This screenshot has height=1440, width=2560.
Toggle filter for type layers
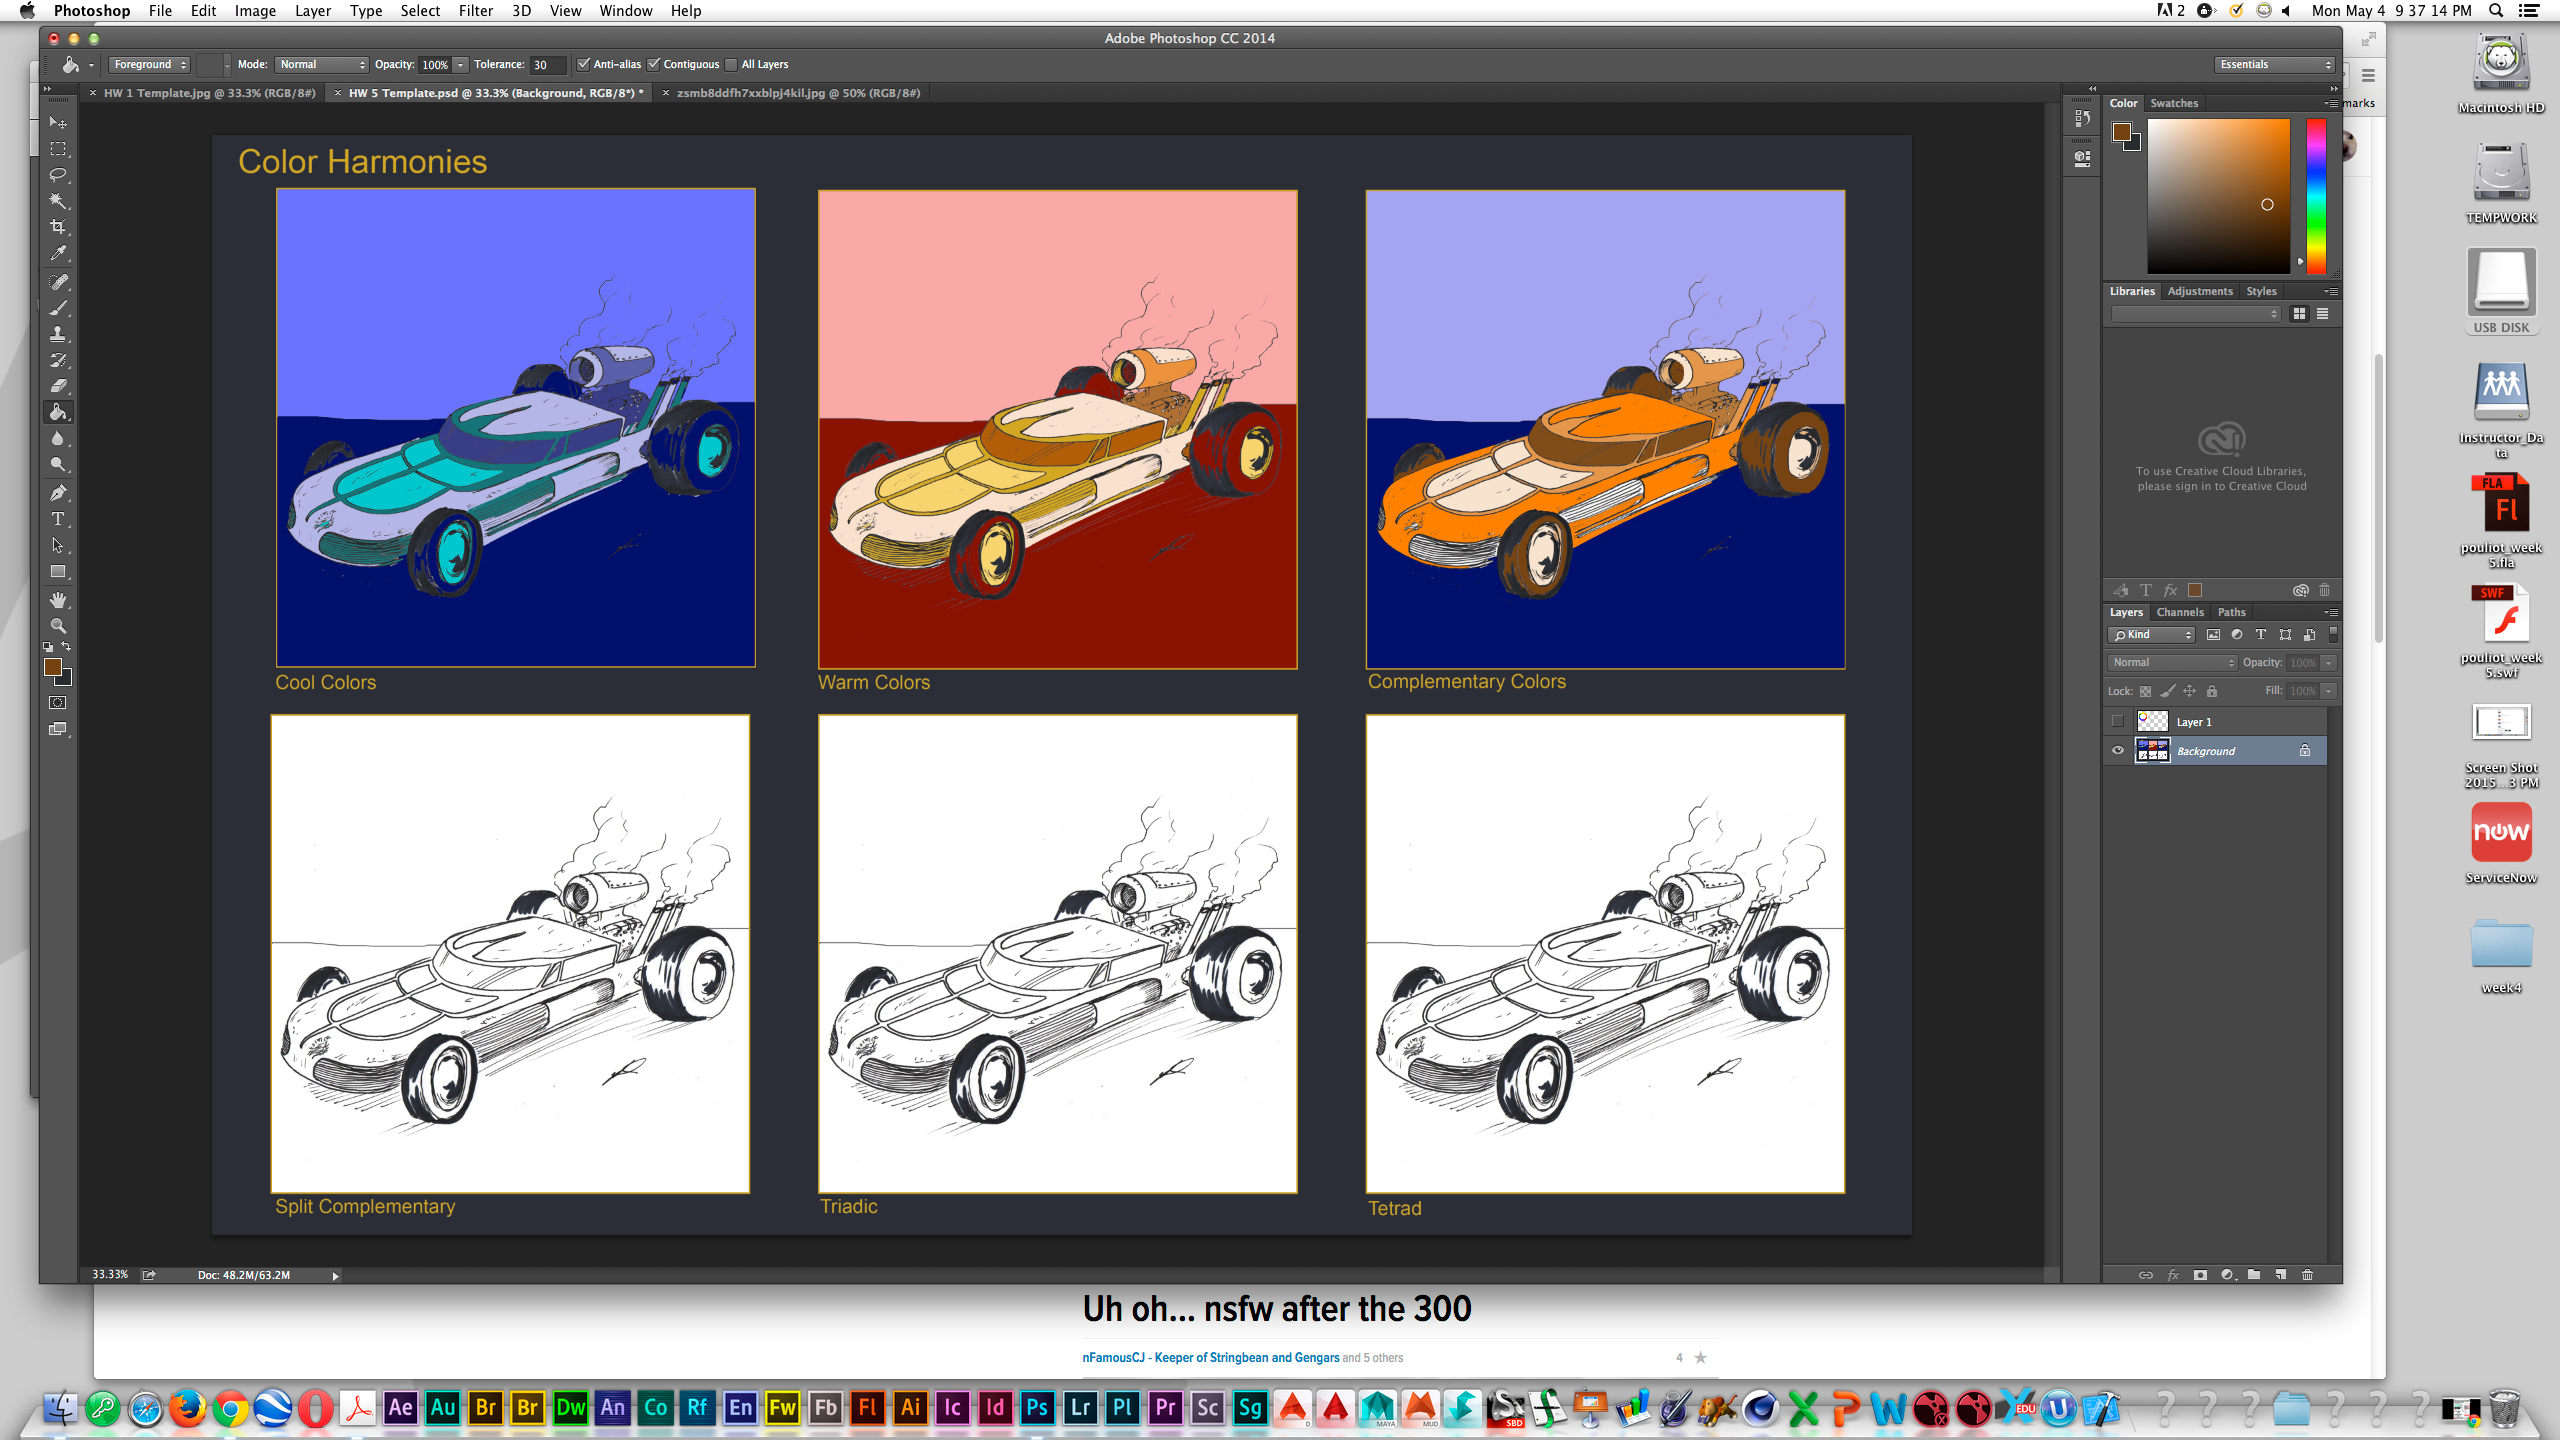pos(2261,635)
